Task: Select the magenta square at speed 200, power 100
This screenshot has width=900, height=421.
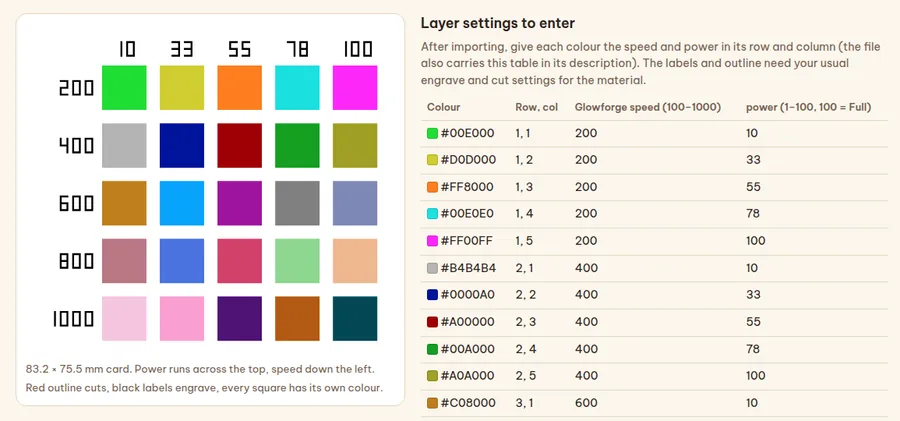Action: pos(355,87)
